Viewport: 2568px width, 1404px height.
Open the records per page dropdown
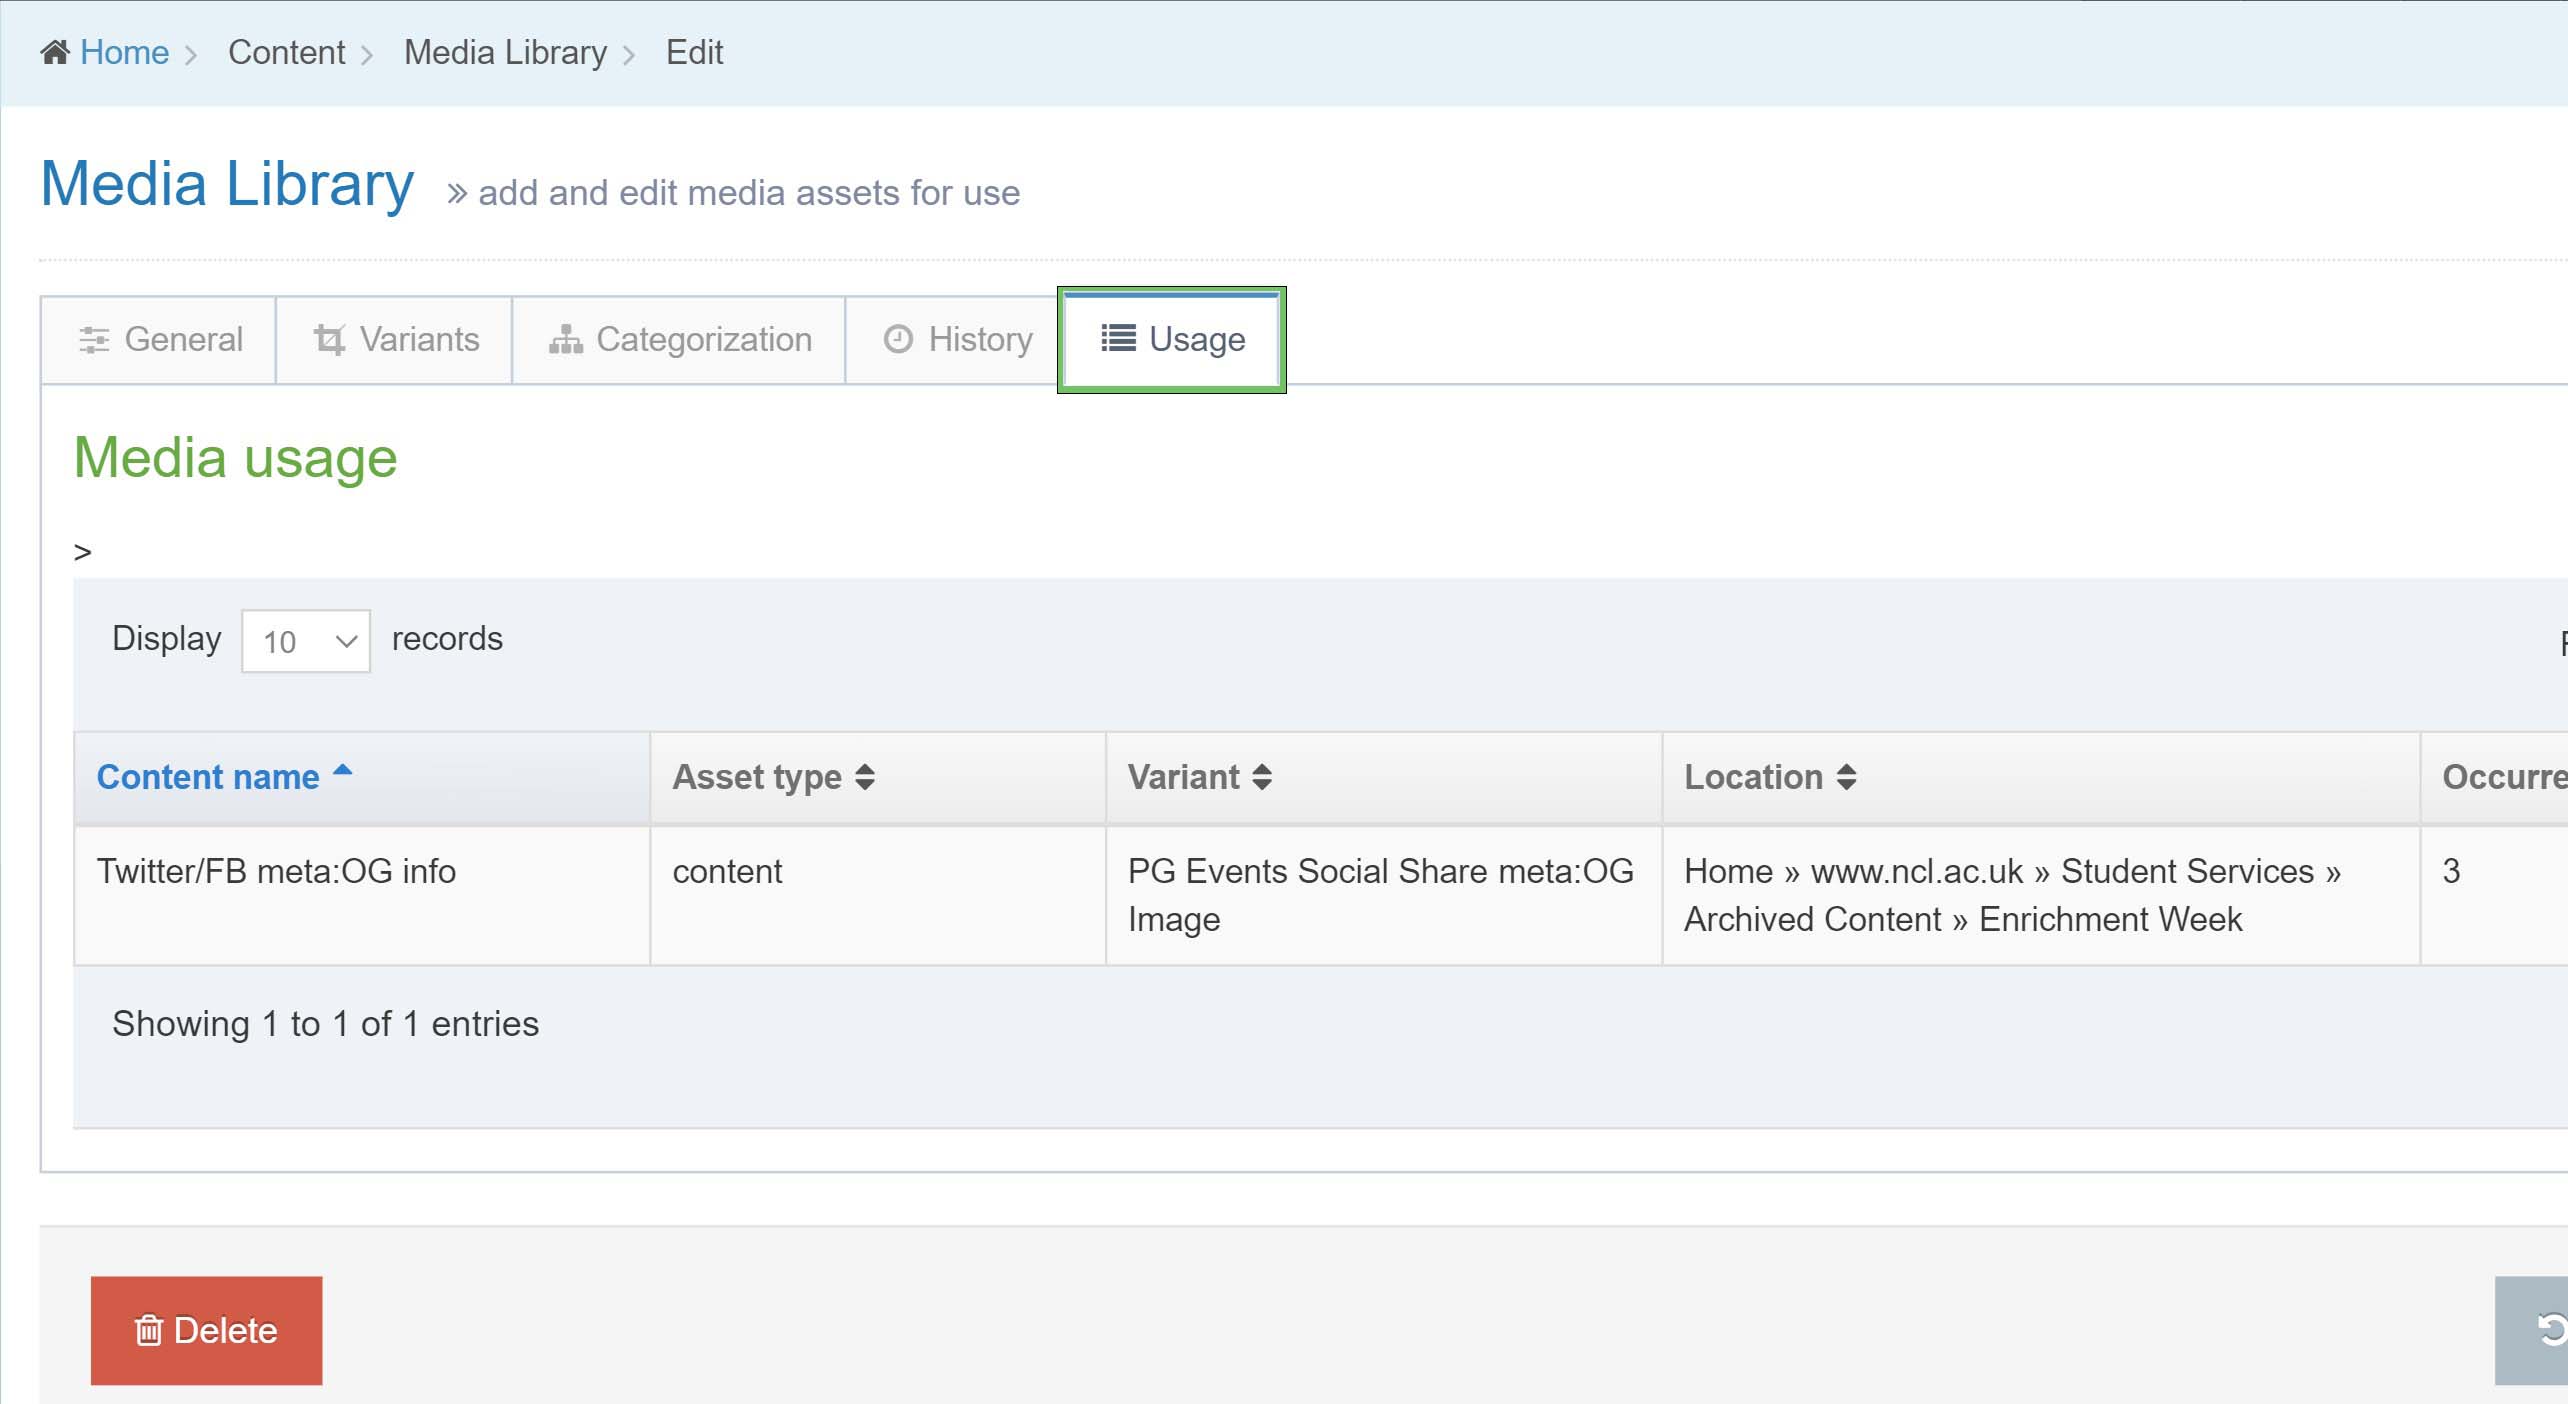click(304, 640)
